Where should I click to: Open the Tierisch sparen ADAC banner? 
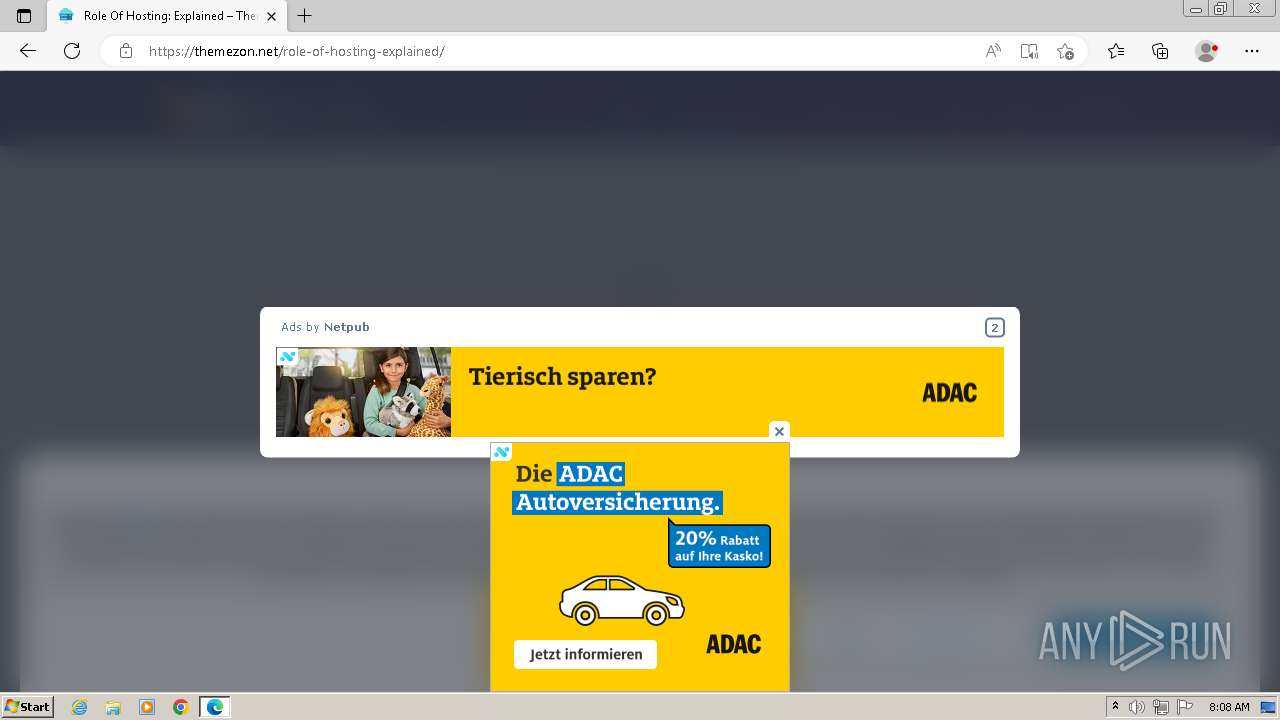click(640, 392)
